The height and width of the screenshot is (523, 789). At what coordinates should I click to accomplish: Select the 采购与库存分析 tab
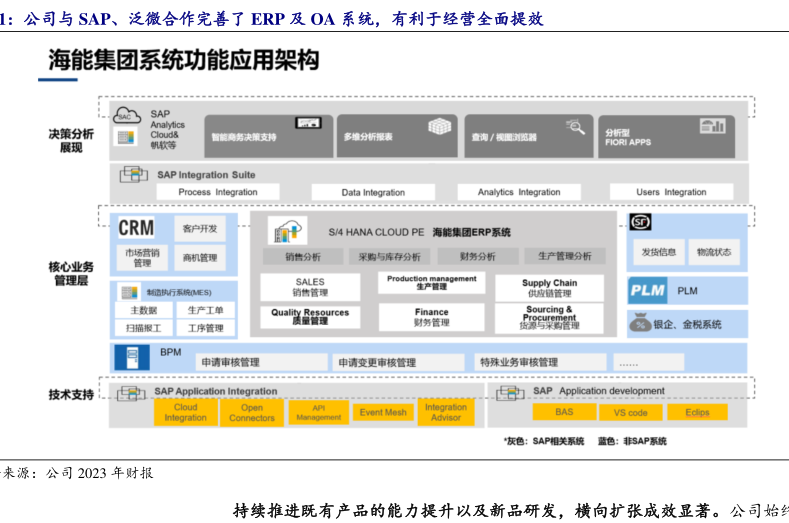click(389, 257)
